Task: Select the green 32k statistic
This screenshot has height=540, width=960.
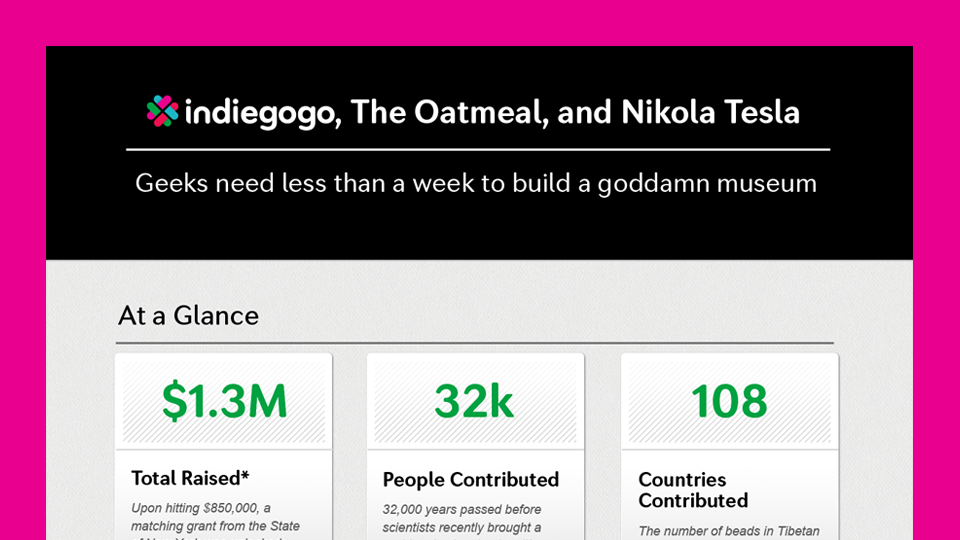Action: (x=474, y=401)
